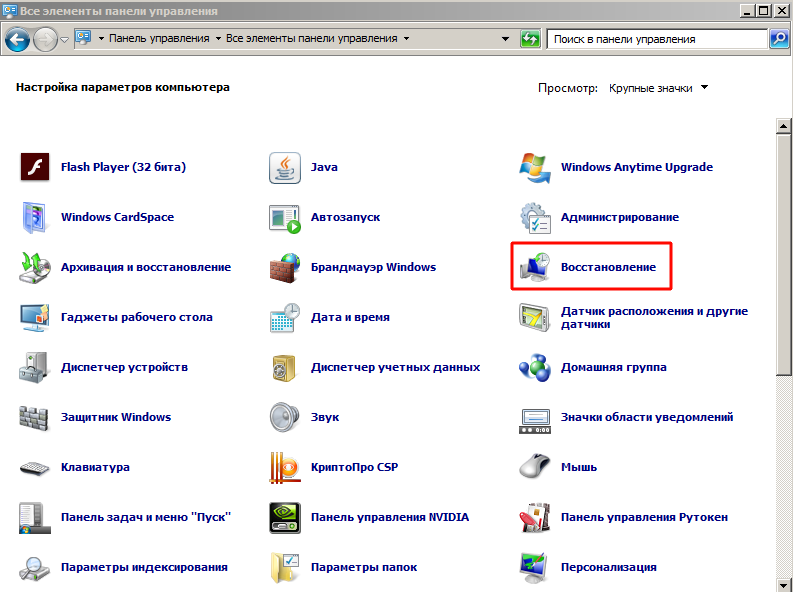
Task: Open the Крупные значки view dropdown
Action: pyautogui.click(x=658, y=88)
